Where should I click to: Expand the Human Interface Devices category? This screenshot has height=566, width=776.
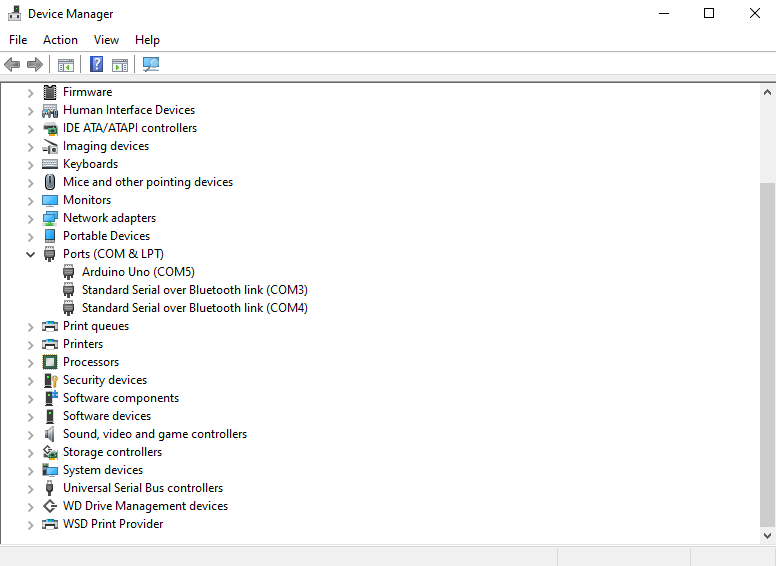[30, 110]
